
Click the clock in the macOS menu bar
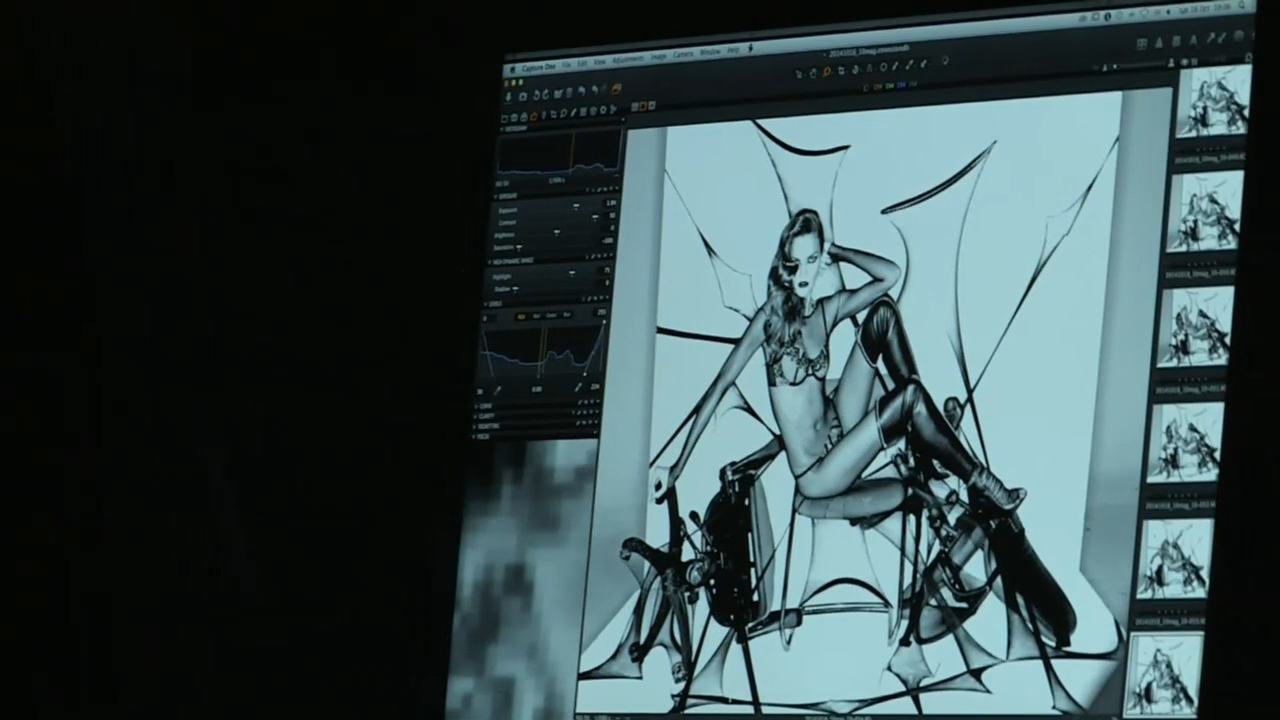coord(1205,8)
